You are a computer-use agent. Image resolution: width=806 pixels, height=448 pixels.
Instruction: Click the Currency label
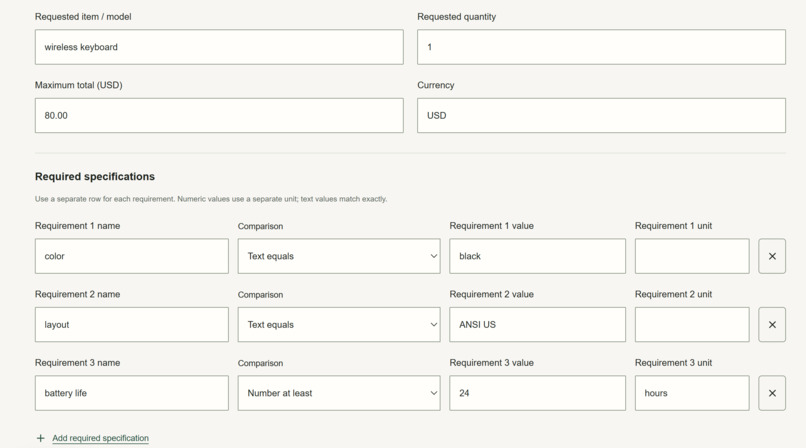[x=435, y=85]
